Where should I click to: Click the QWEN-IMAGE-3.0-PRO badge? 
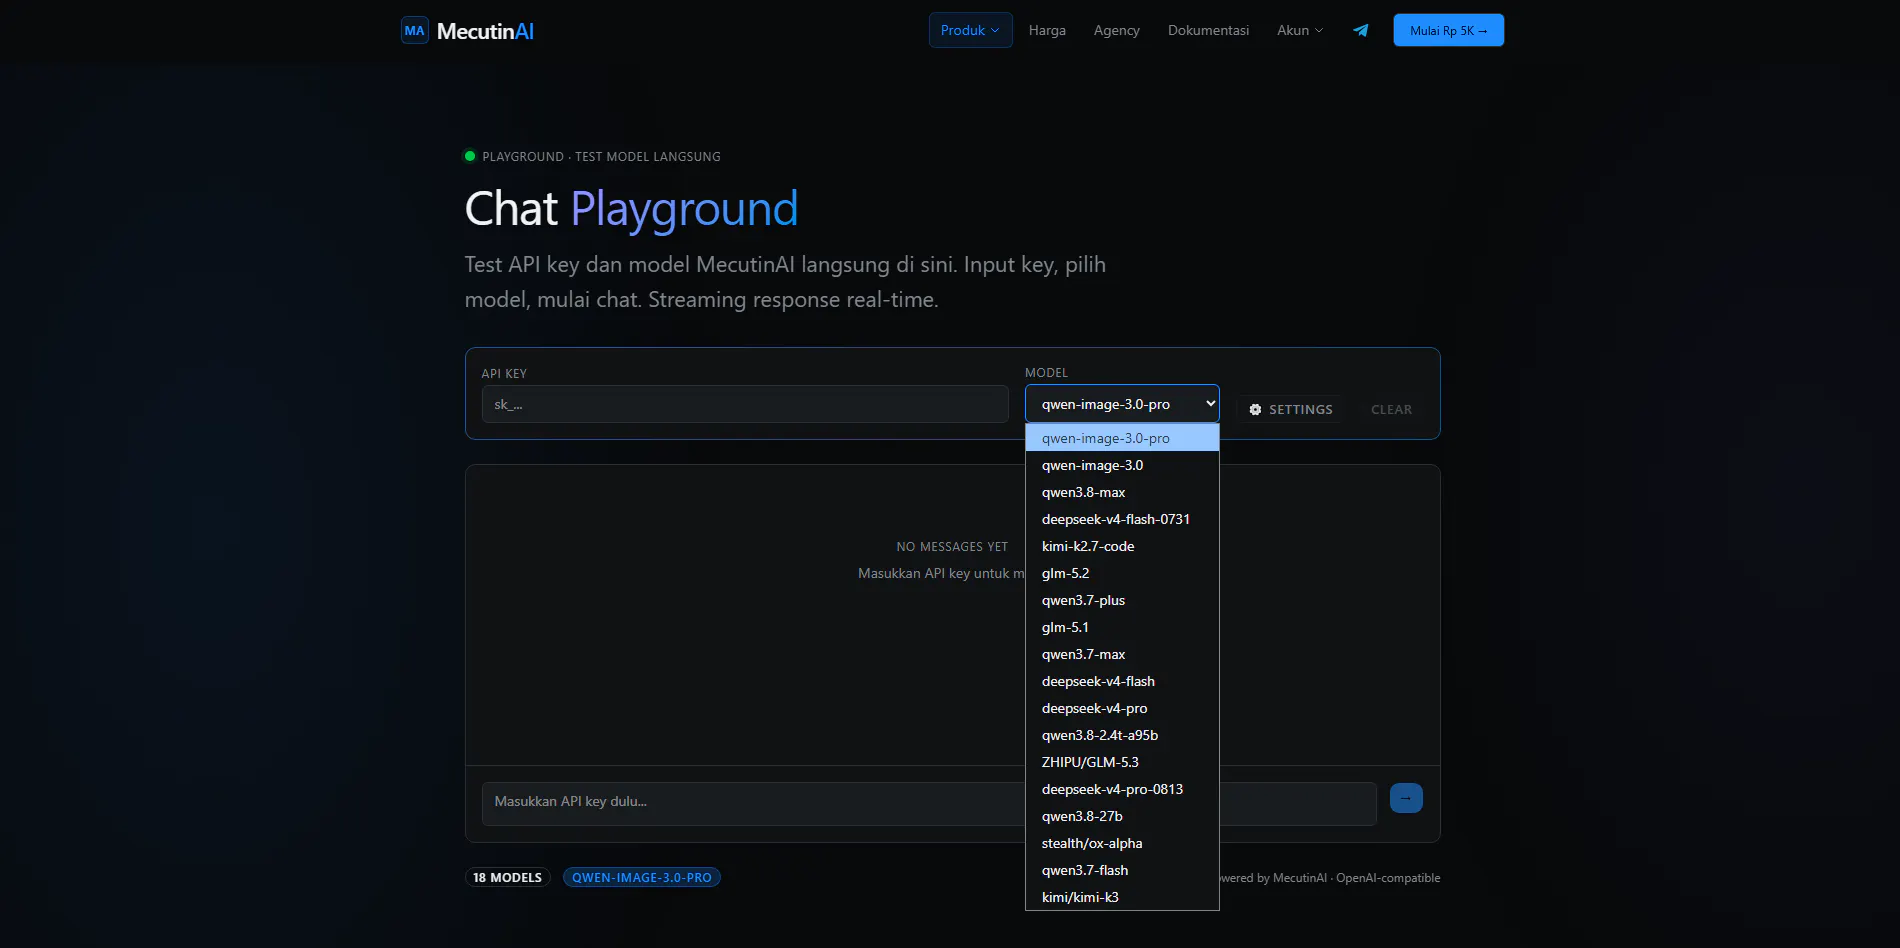click(x=642, y=877)
